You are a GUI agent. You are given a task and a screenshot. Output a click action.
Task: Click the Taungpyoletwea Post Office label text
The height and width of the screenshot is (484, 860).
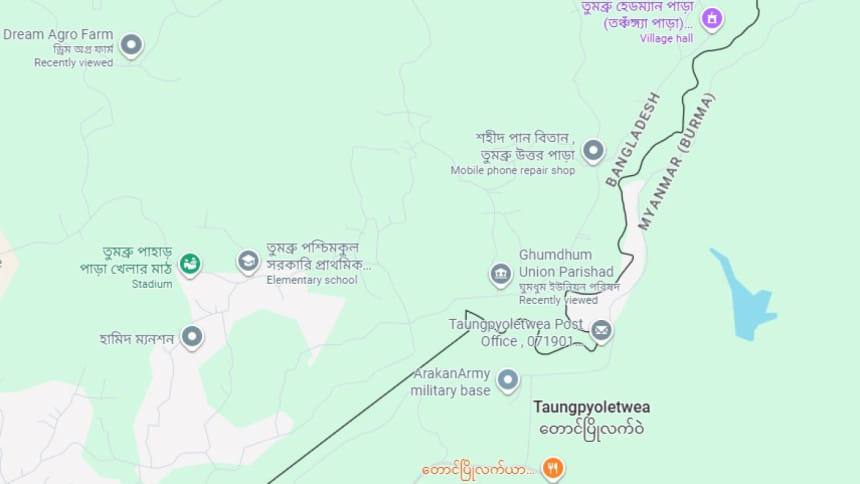(516, 333)
